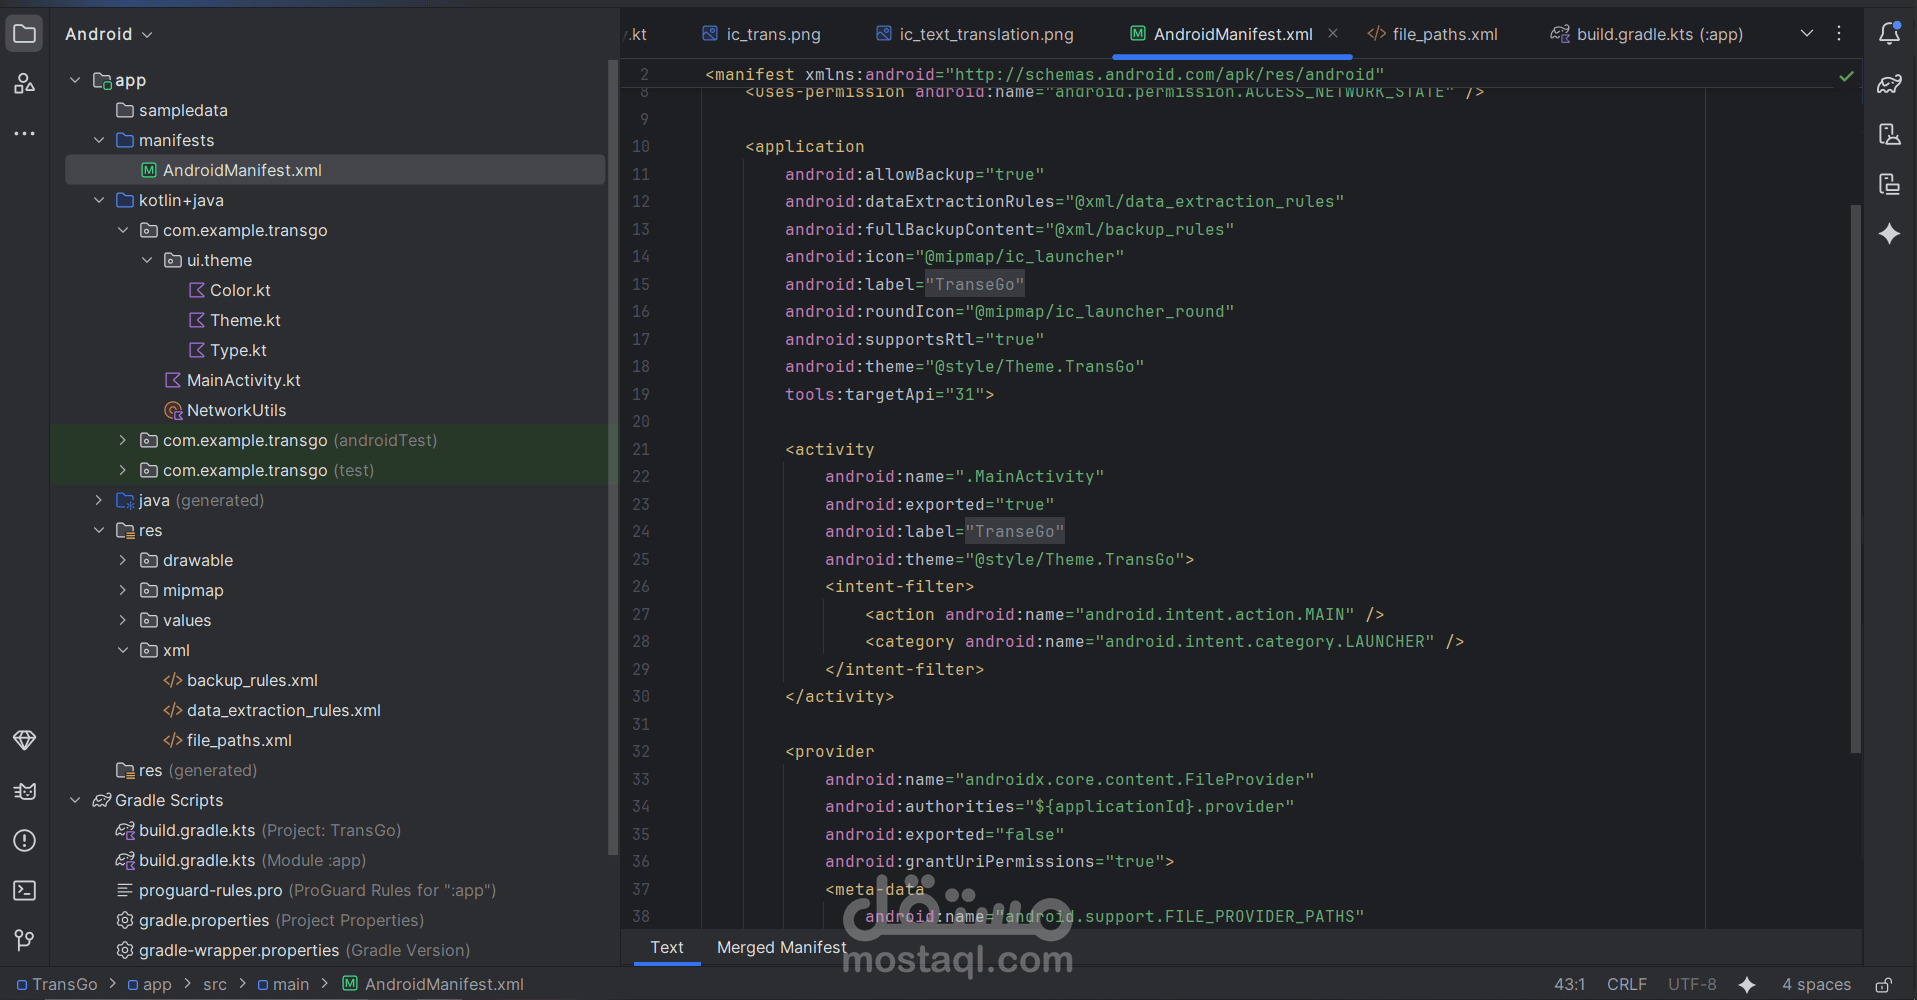Viewport: 1917px width, 1000px height.
Task: Collapse the kotlin+java folder
Action: click(x=99, y=200)
